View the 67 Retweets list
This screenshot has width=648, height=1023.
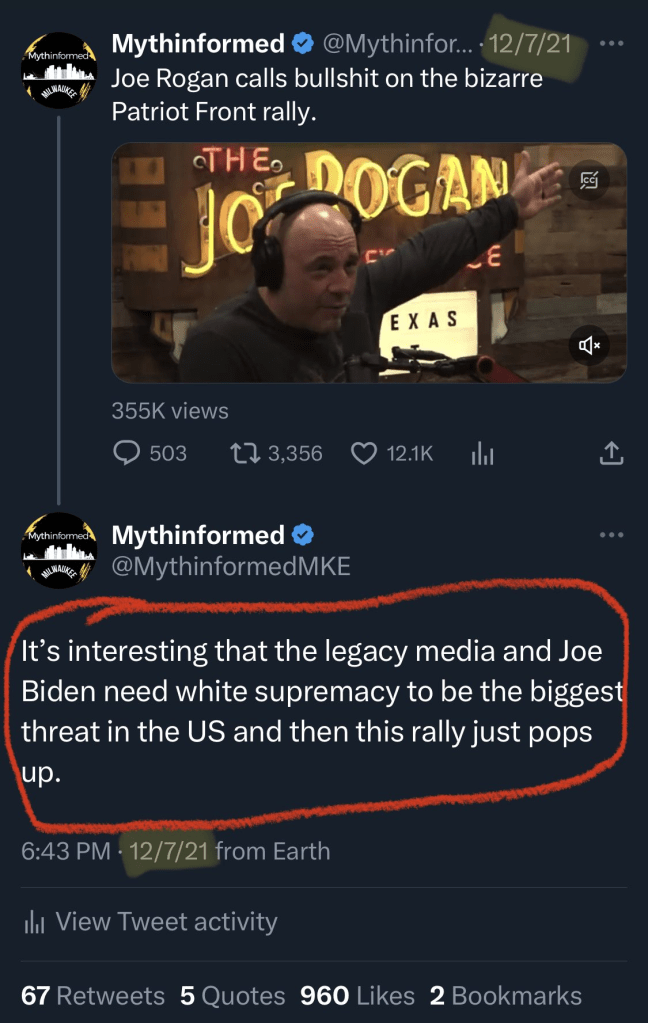coord(93,996)
